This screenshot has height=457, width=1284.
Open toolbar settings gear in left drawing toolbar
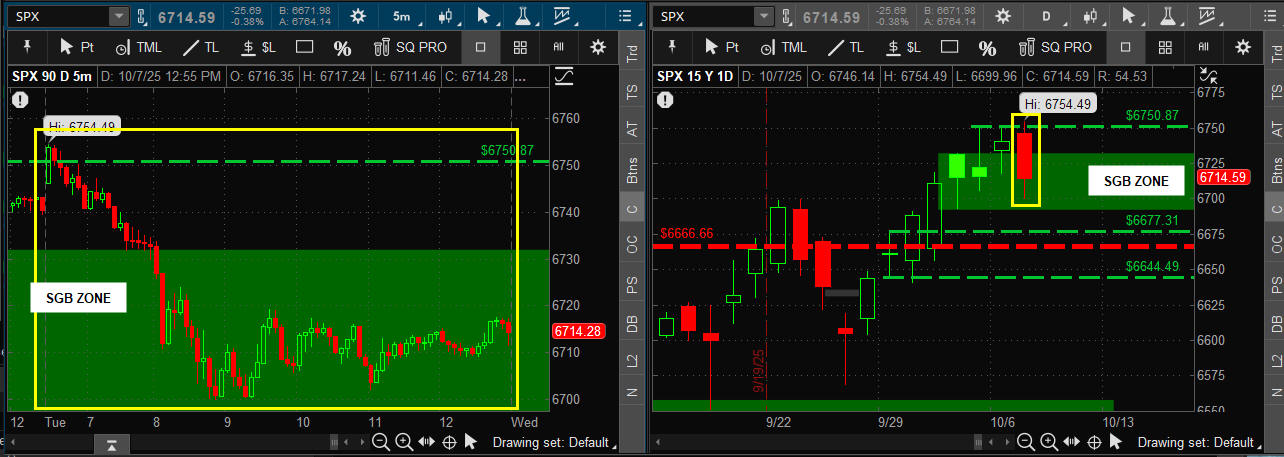pos(597,47)
